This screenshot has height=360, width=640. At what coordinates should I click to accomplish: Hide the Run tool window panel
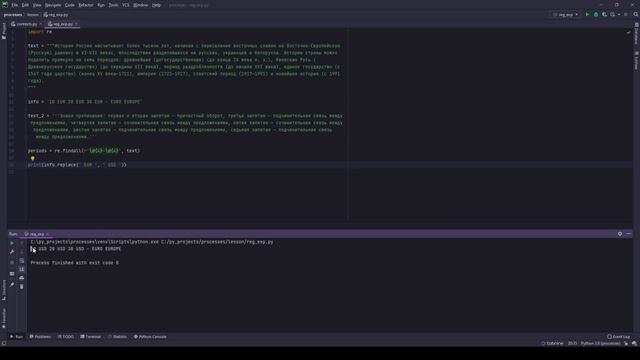pos(629,234)
